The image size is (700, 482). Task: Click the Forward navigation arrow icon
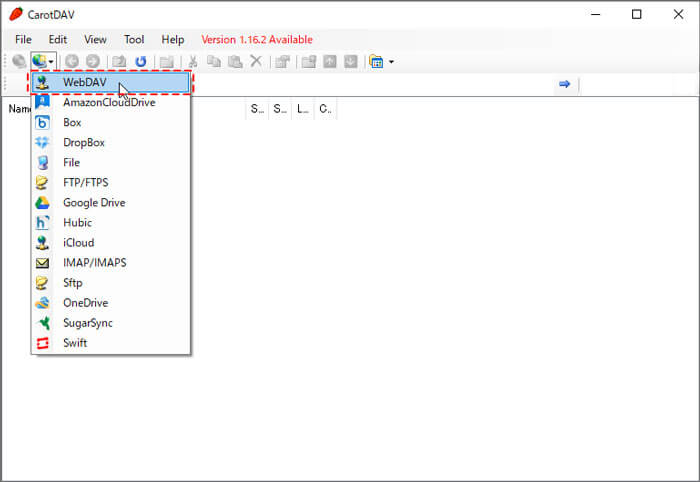tap(93, 61)
